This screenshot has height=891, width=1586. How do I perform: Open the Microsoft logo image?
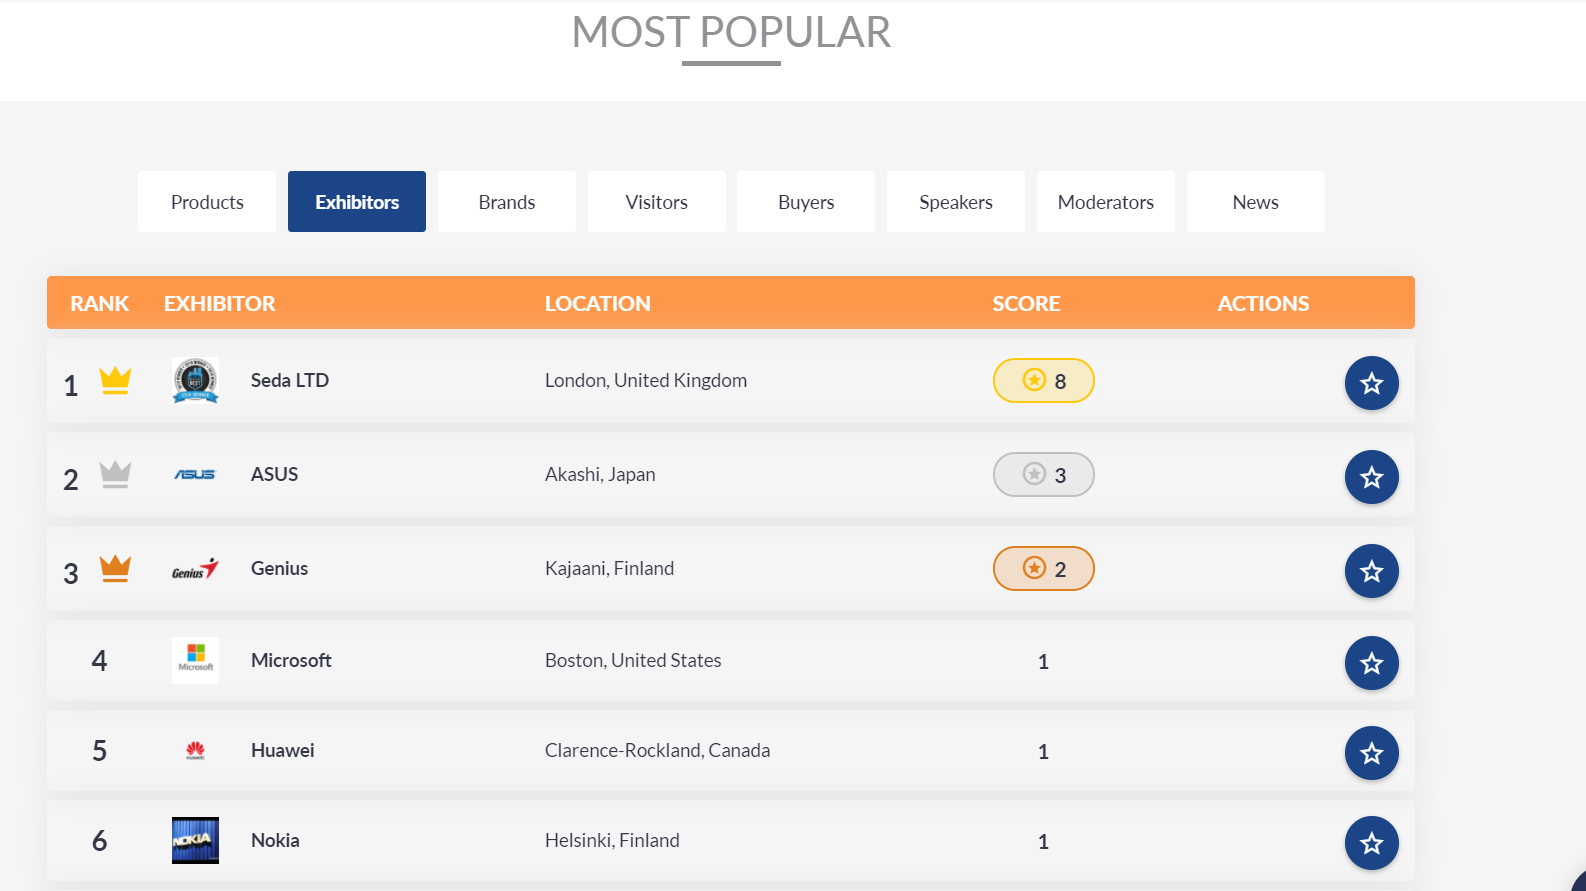point(195,660)
